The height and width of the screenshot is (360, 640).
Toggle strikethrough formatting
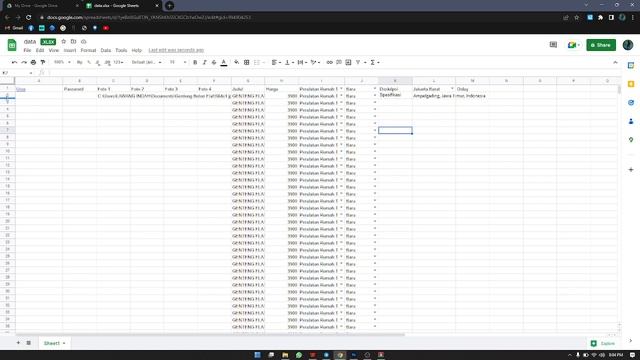click(214, 62)
